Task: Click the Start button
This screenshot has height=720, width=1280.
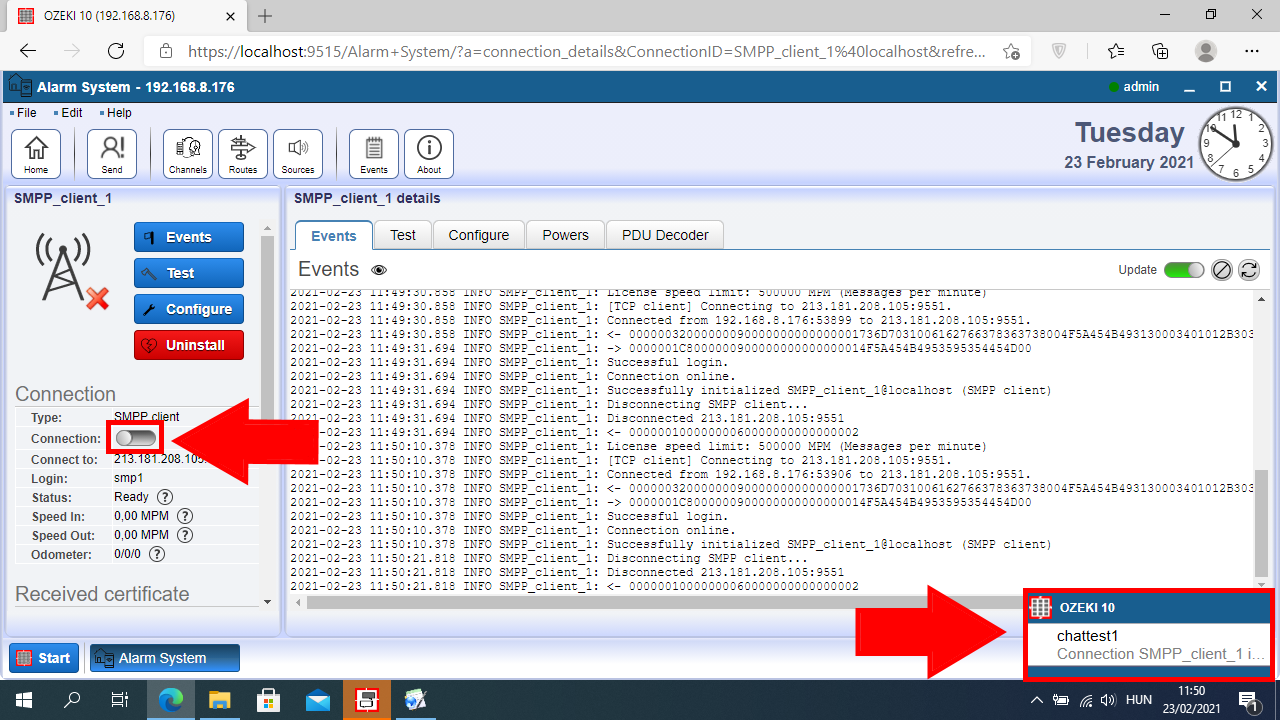Action: click(44, 658)
